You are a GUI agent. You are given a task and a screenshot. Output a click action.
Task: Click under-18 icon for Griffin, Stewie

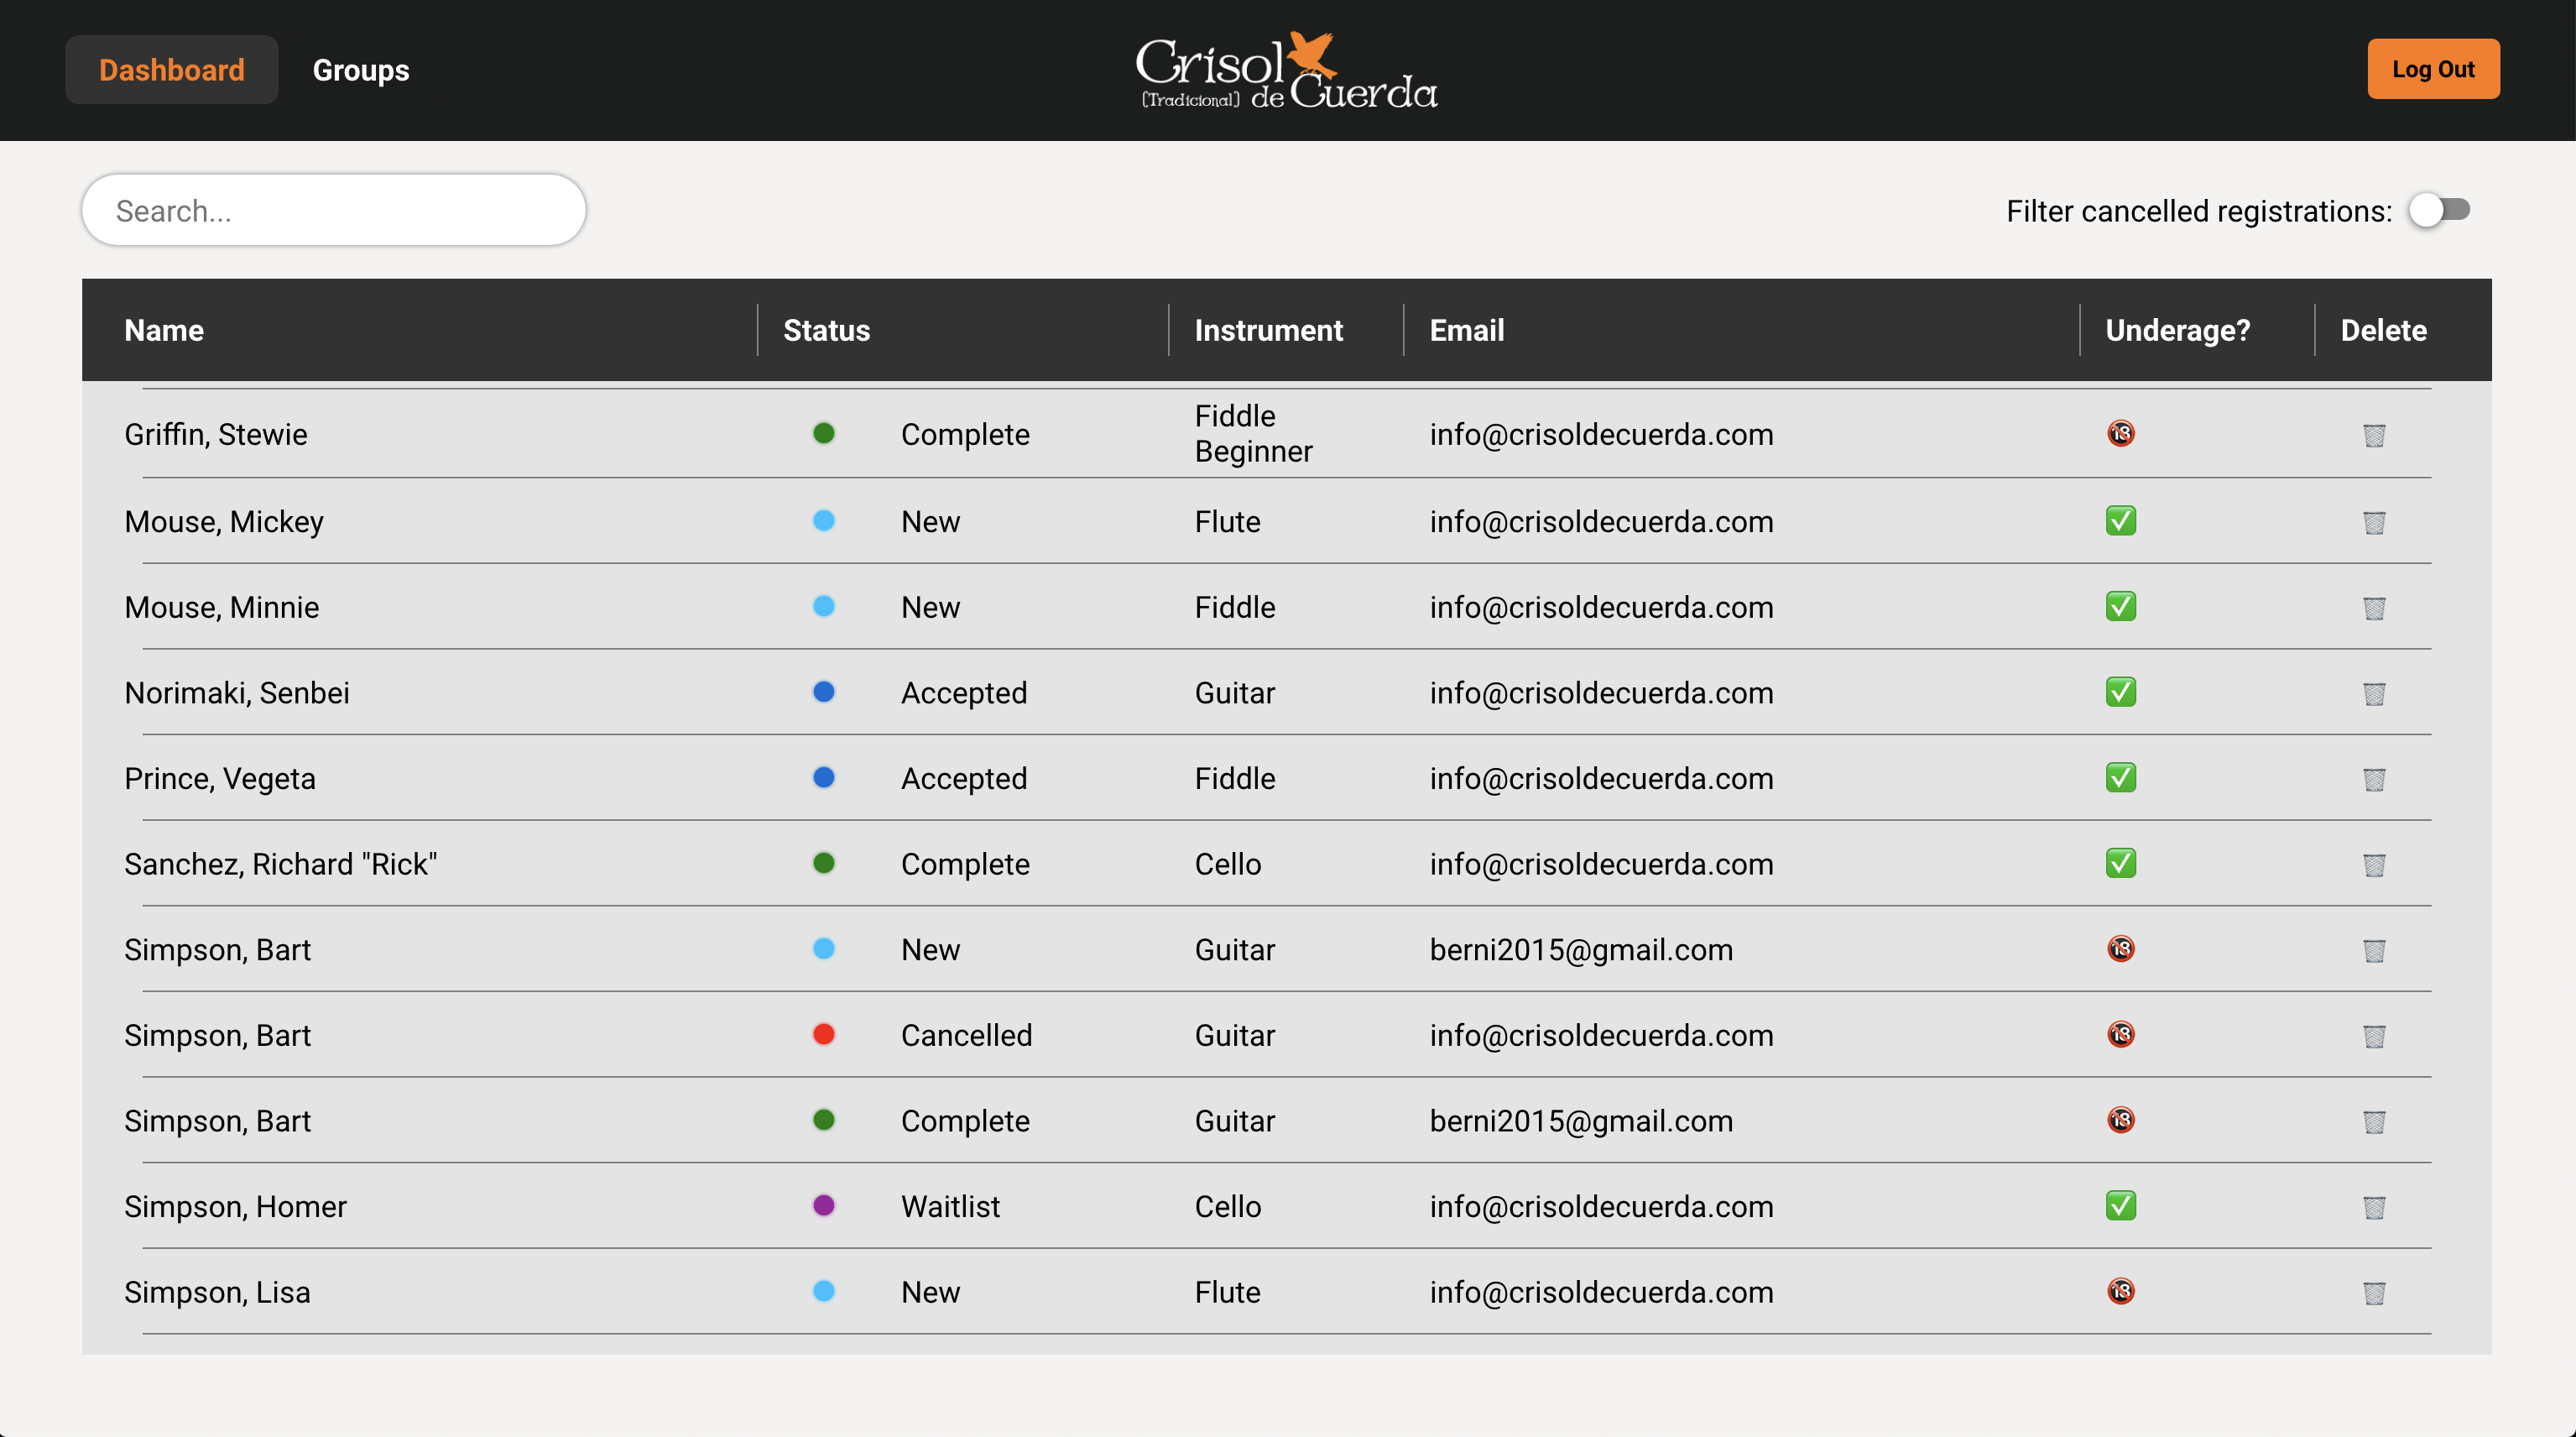click(x=2120, y=434)
